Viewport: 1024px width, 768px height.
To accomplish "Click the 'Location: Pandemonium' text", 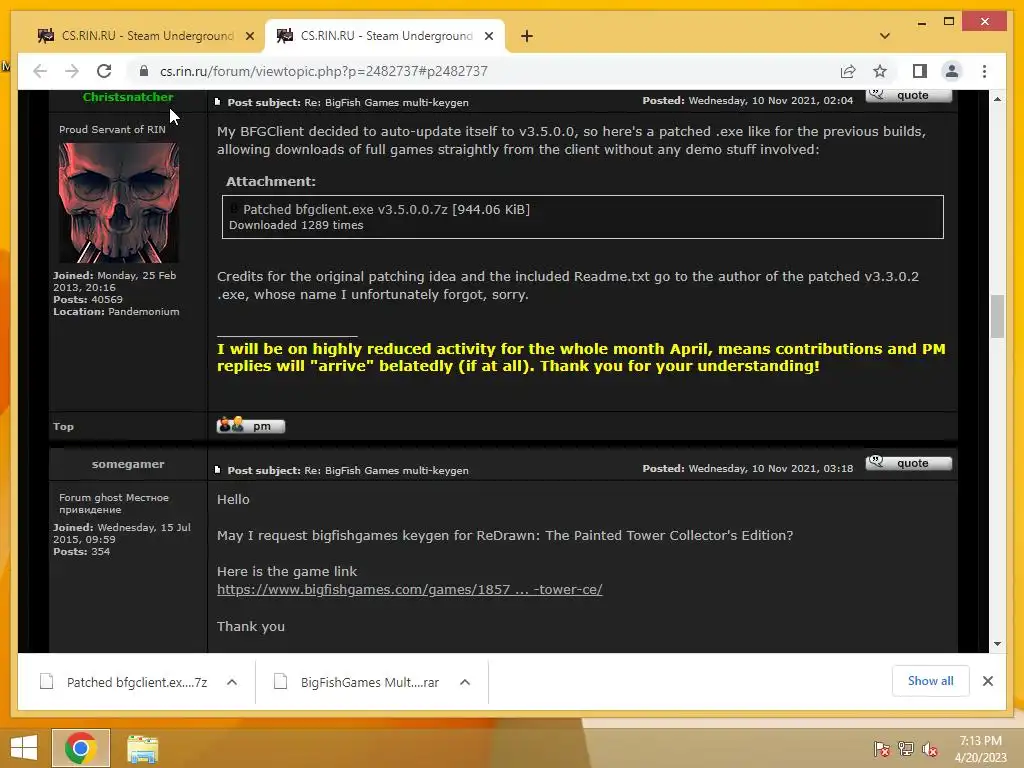I will pos(116,312).
